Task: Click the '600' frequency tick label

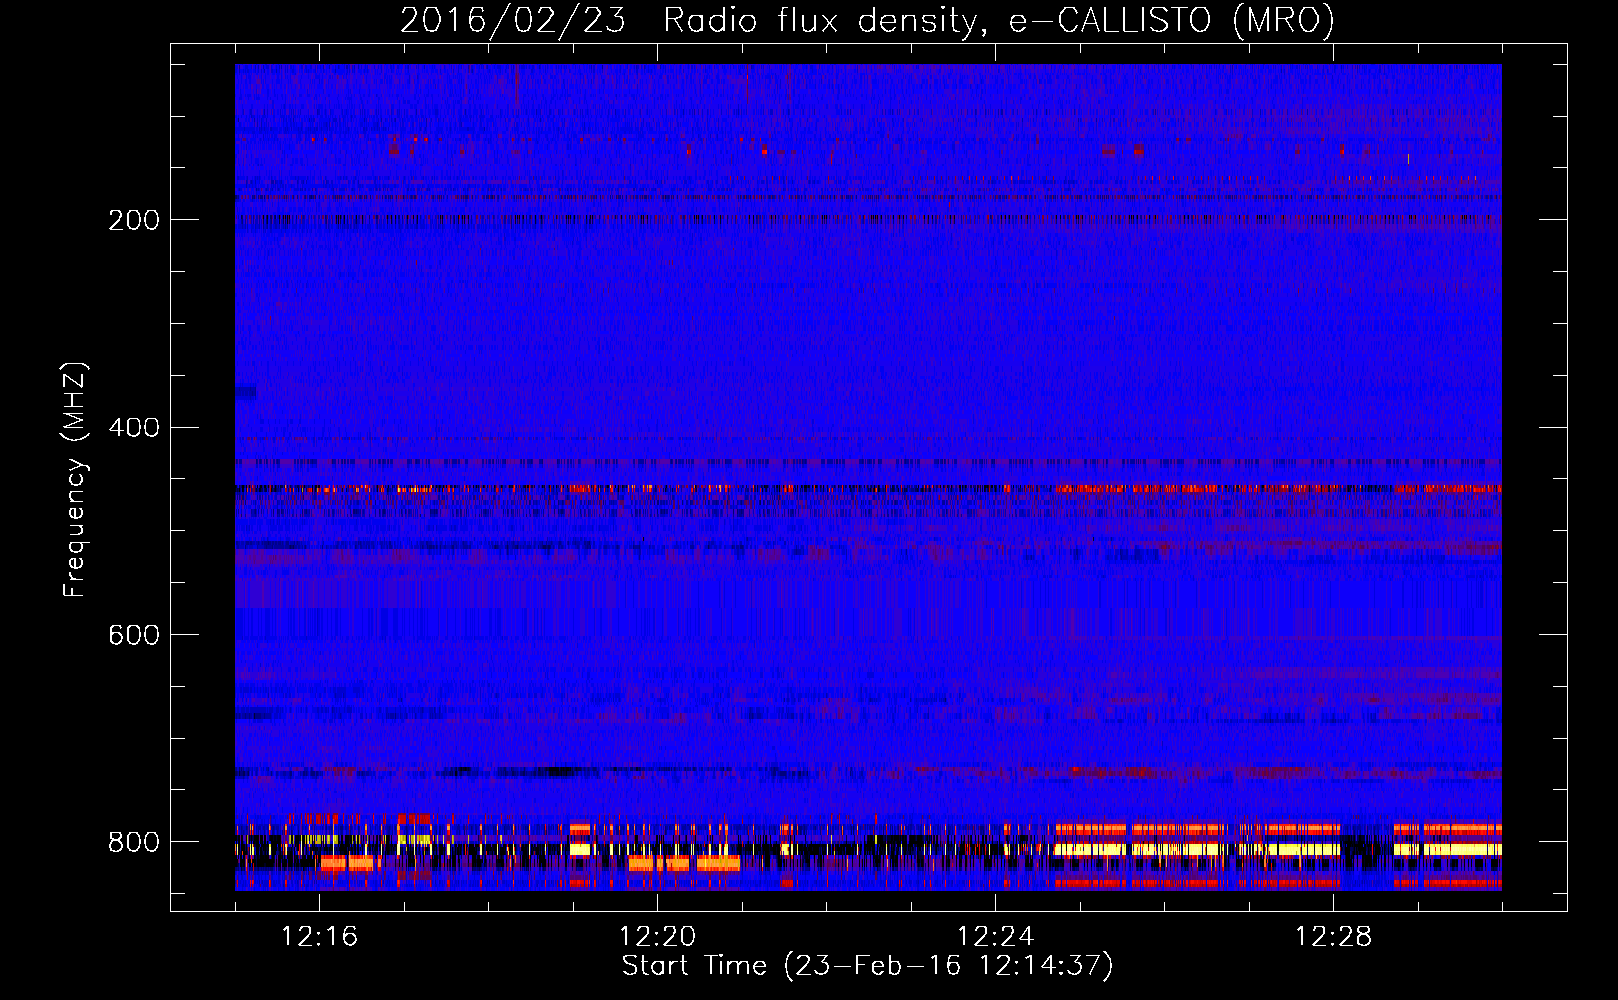Action: click(134, 636)
